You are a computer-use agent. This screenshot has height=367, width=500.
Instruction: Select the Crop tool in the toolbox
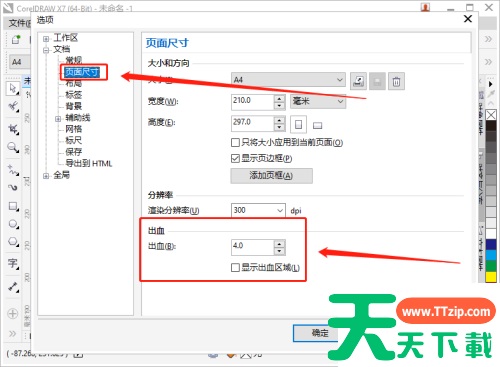[13, 129]
